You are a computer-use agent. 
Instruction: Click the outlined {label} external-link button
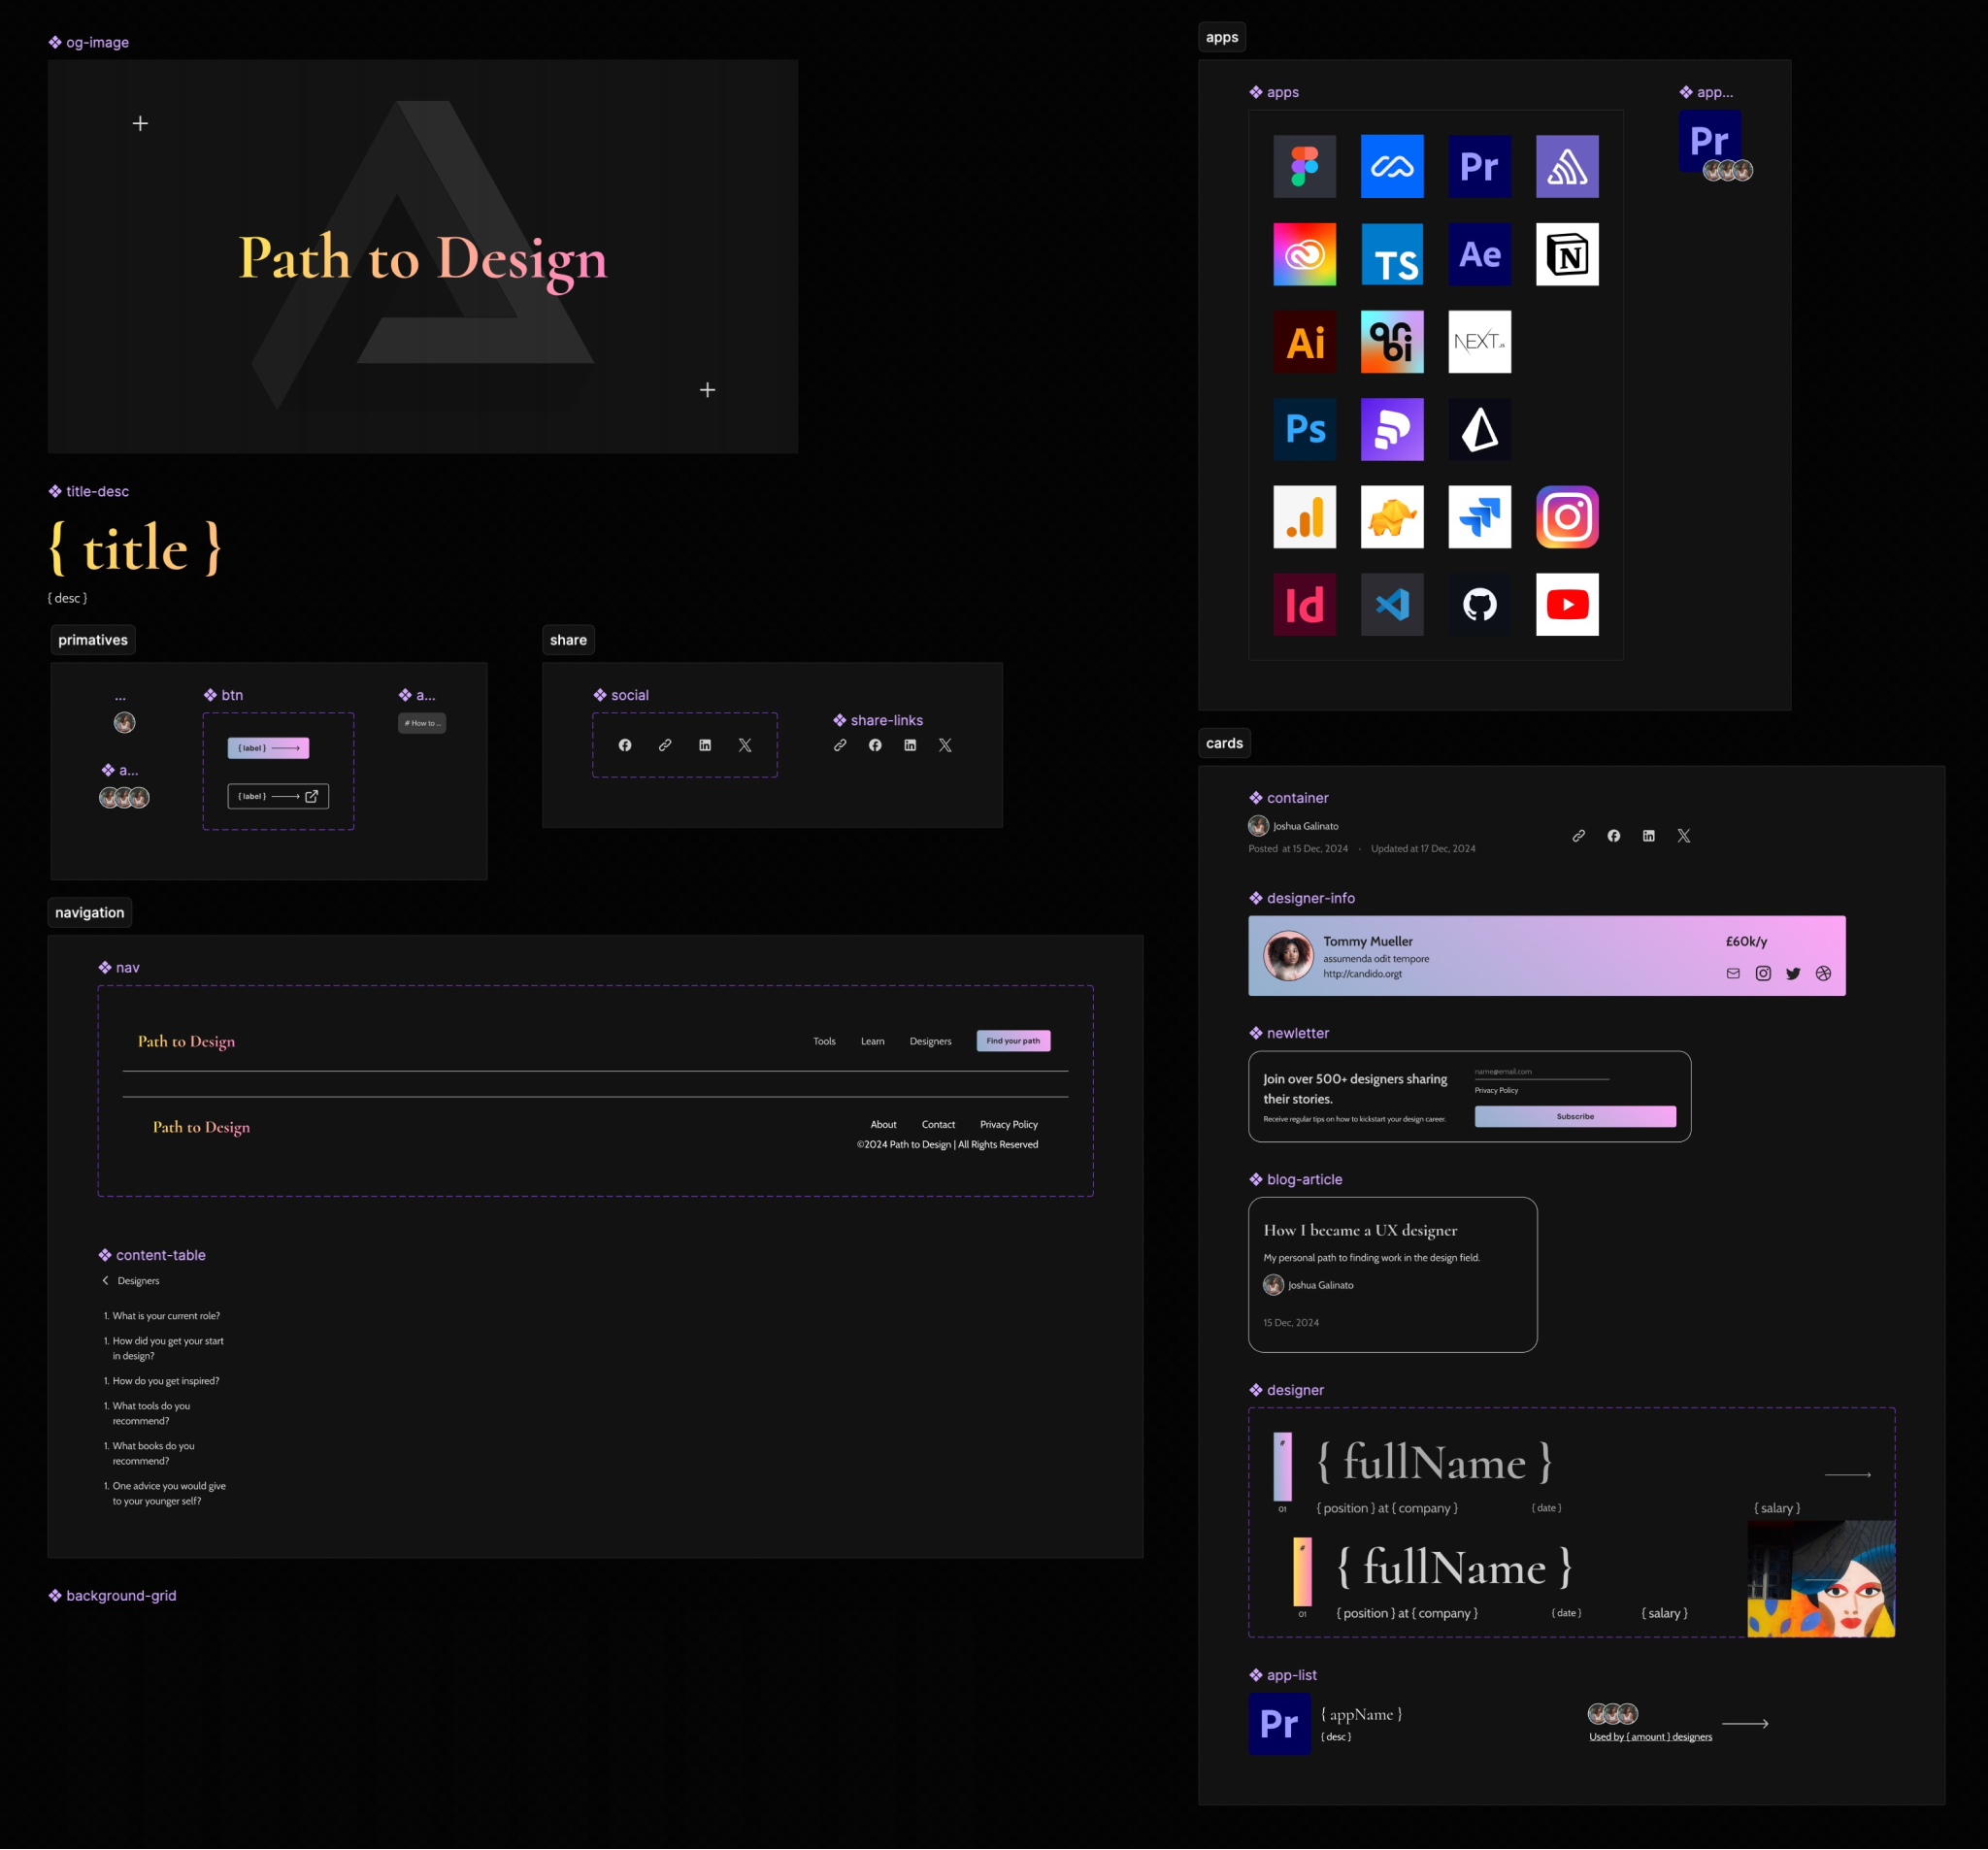pyautogui.click(x=278, y=796)
